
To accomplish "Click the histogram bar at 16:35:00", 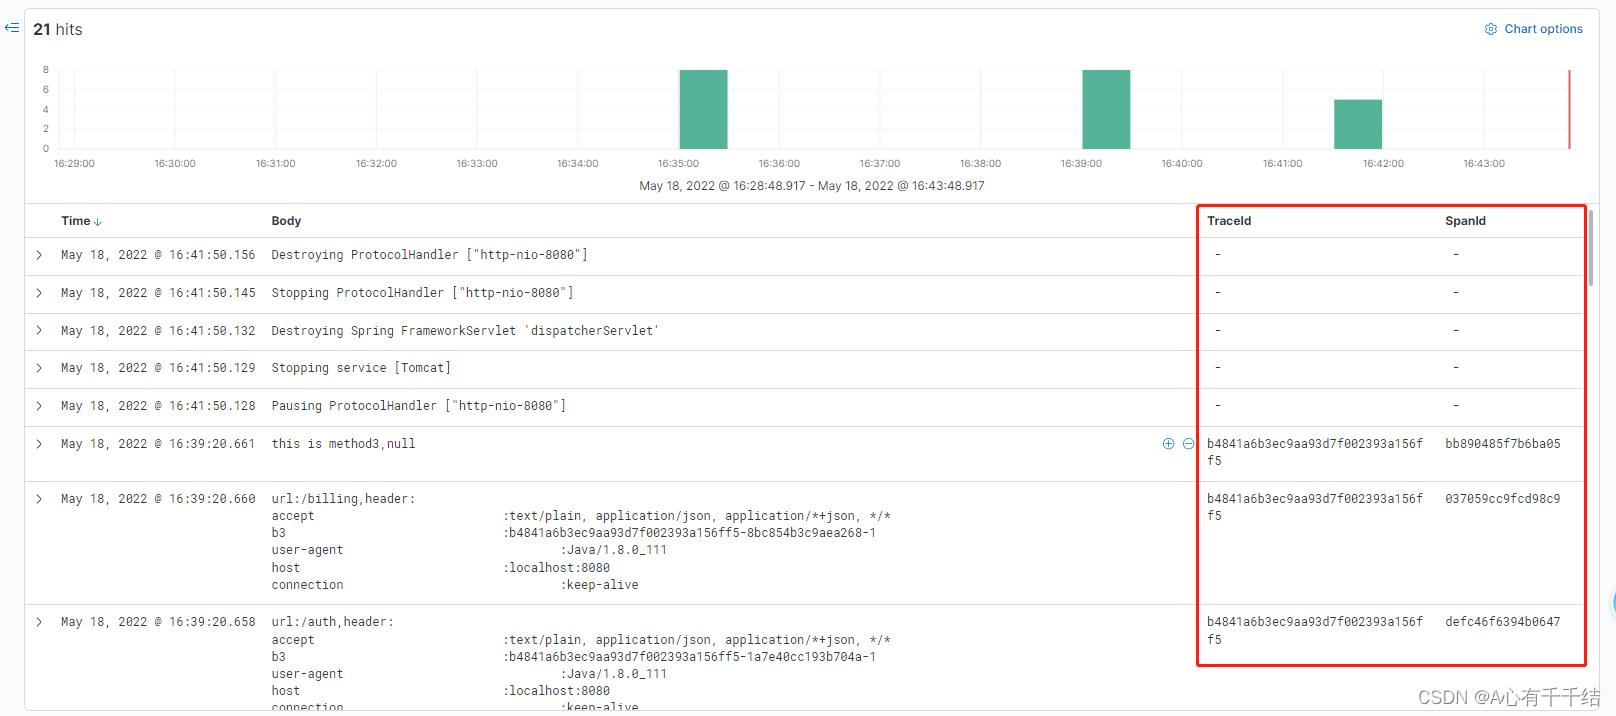I will coord(703,109).
